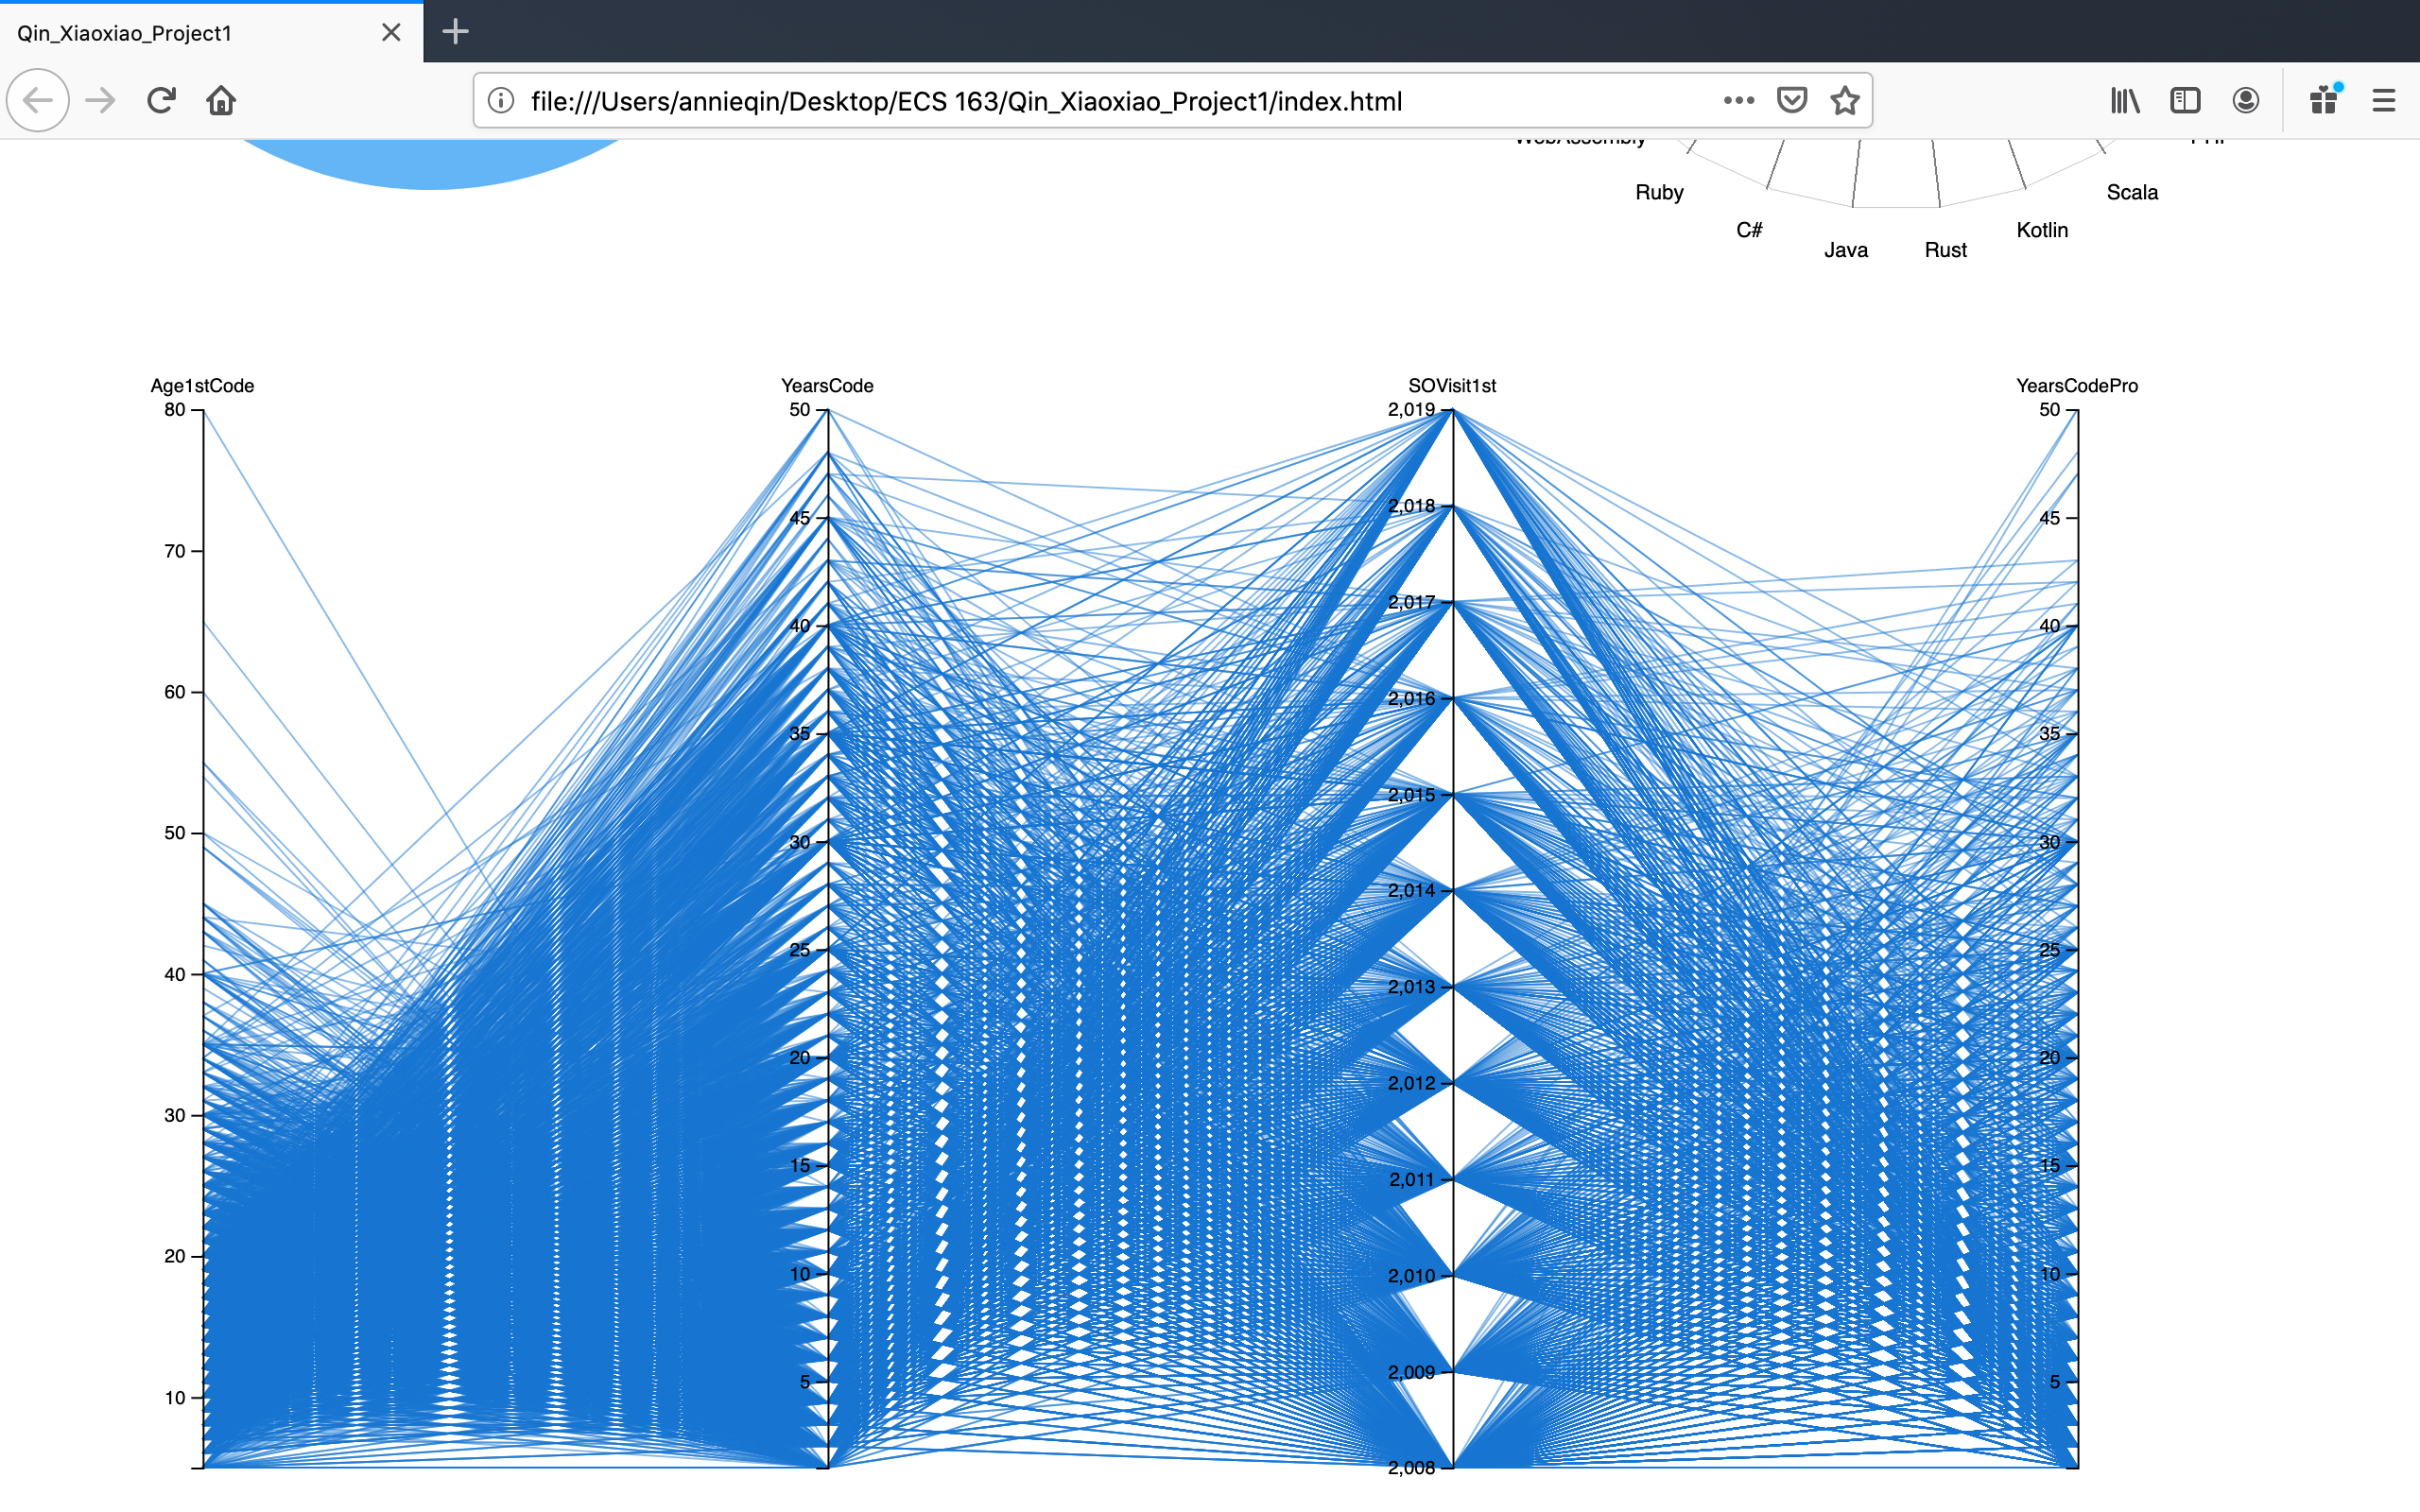The height and width of the screenshot is (1512, 2420).
Task: Open What's New gift icon
Action: [x=2323, y=100]
